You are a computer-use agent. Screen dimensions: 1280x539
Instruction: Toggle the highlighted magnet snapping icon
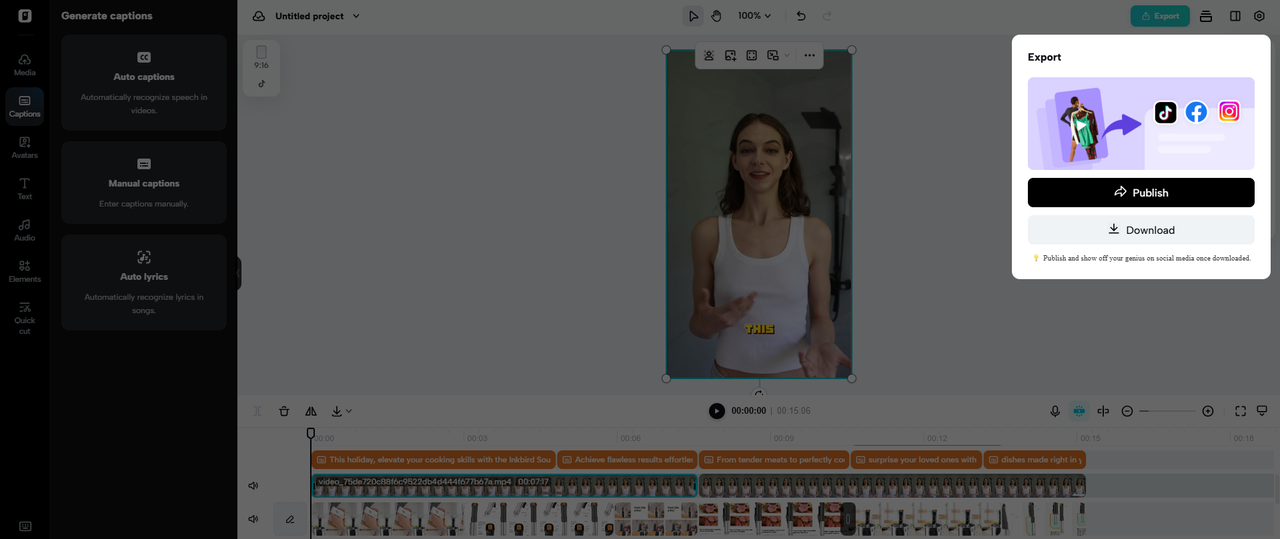(x=1079, y=411)
